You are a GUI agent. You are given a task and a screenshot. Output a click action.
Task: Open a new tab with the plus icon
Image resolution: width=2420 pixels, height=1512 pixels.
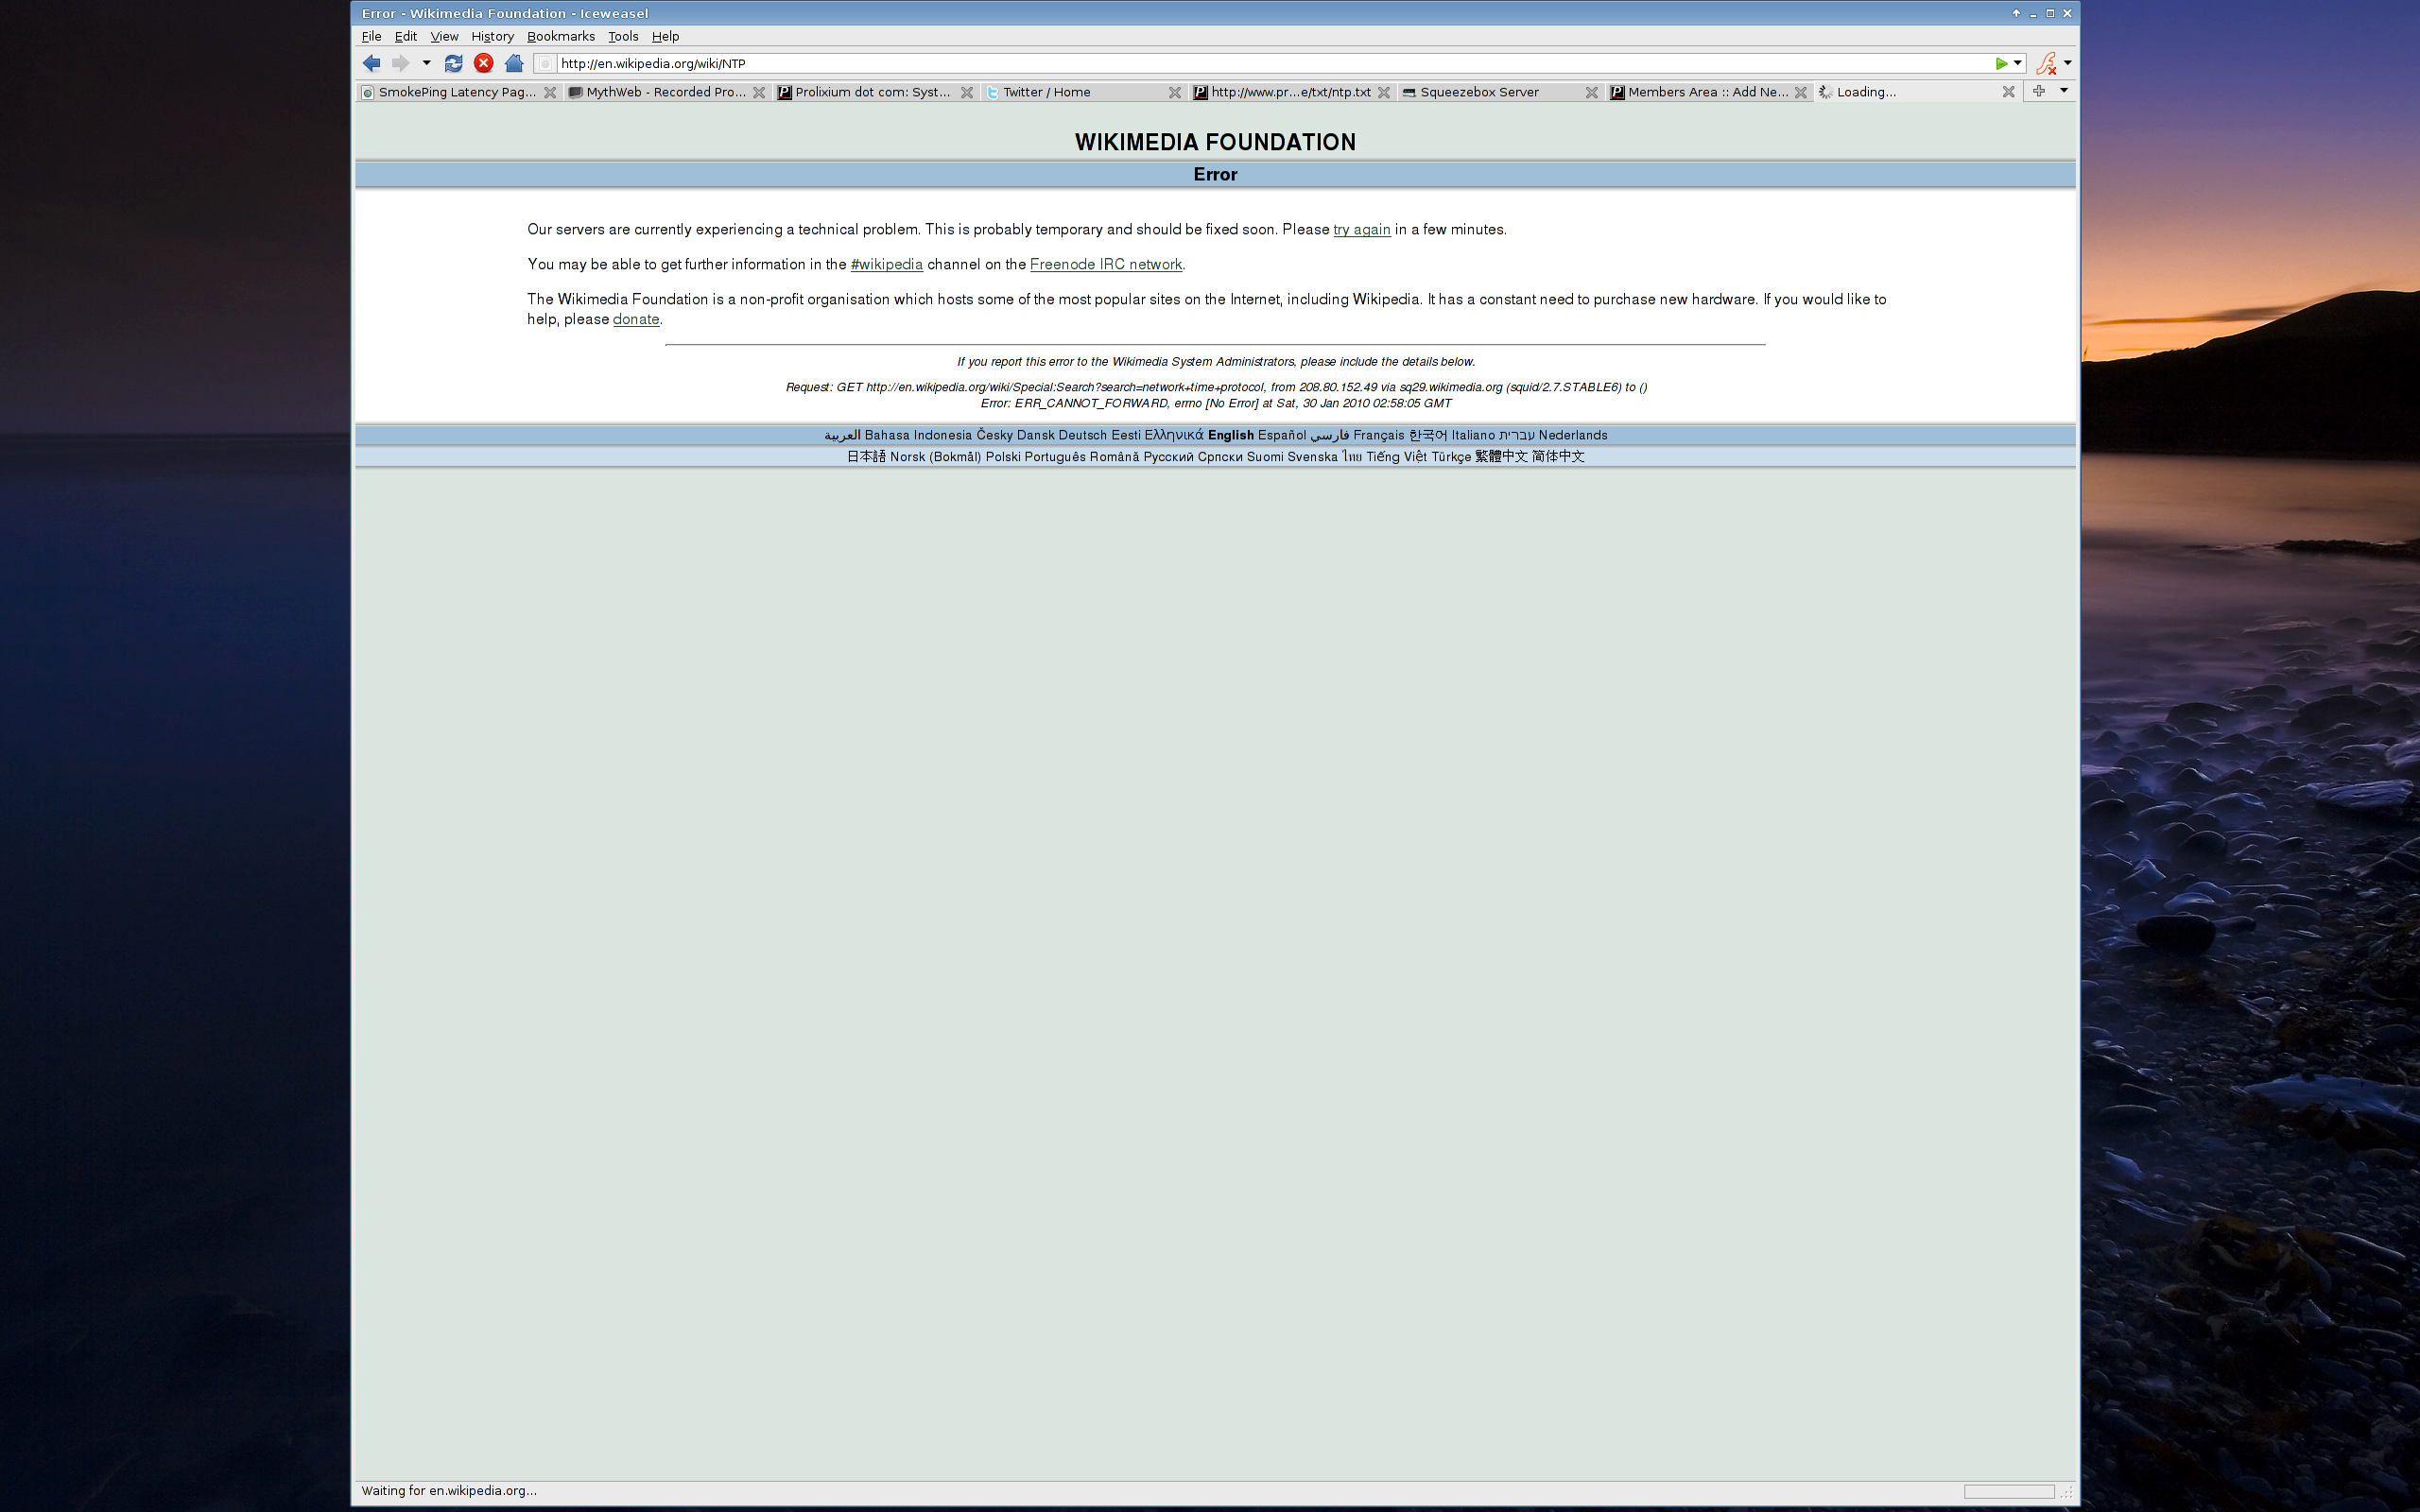(2039, 91)
